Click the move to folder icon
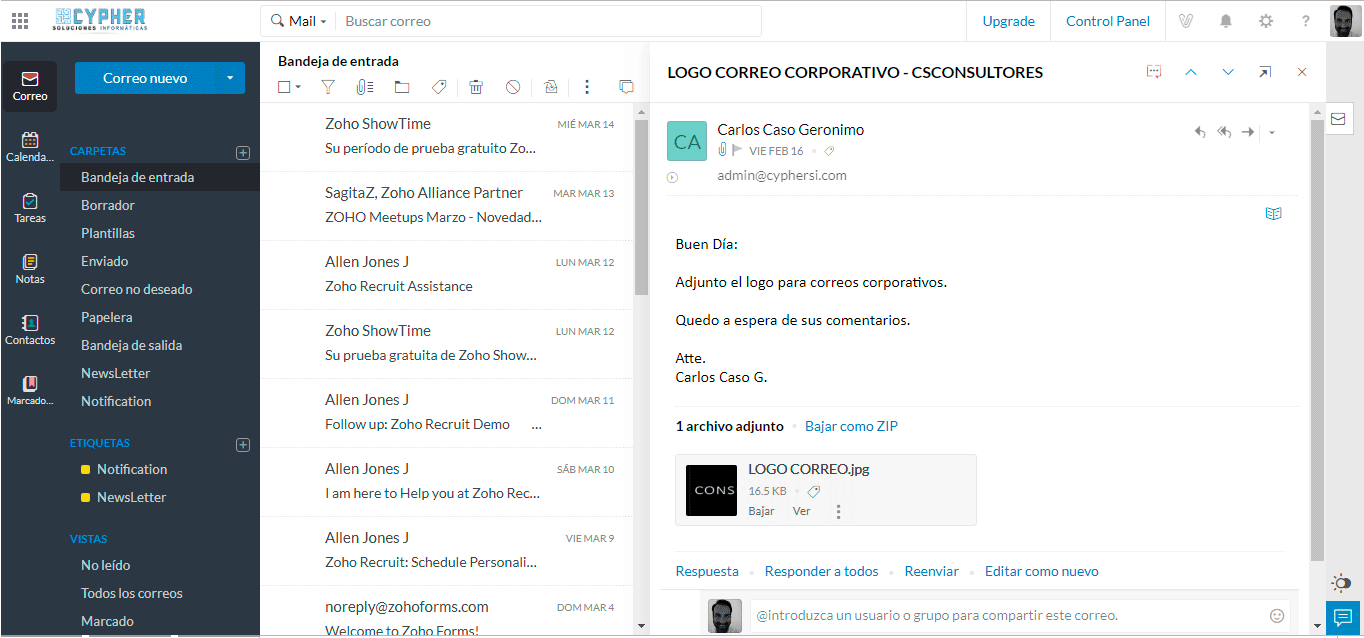This screenshot has height=638, width=1364. (401, 87)
